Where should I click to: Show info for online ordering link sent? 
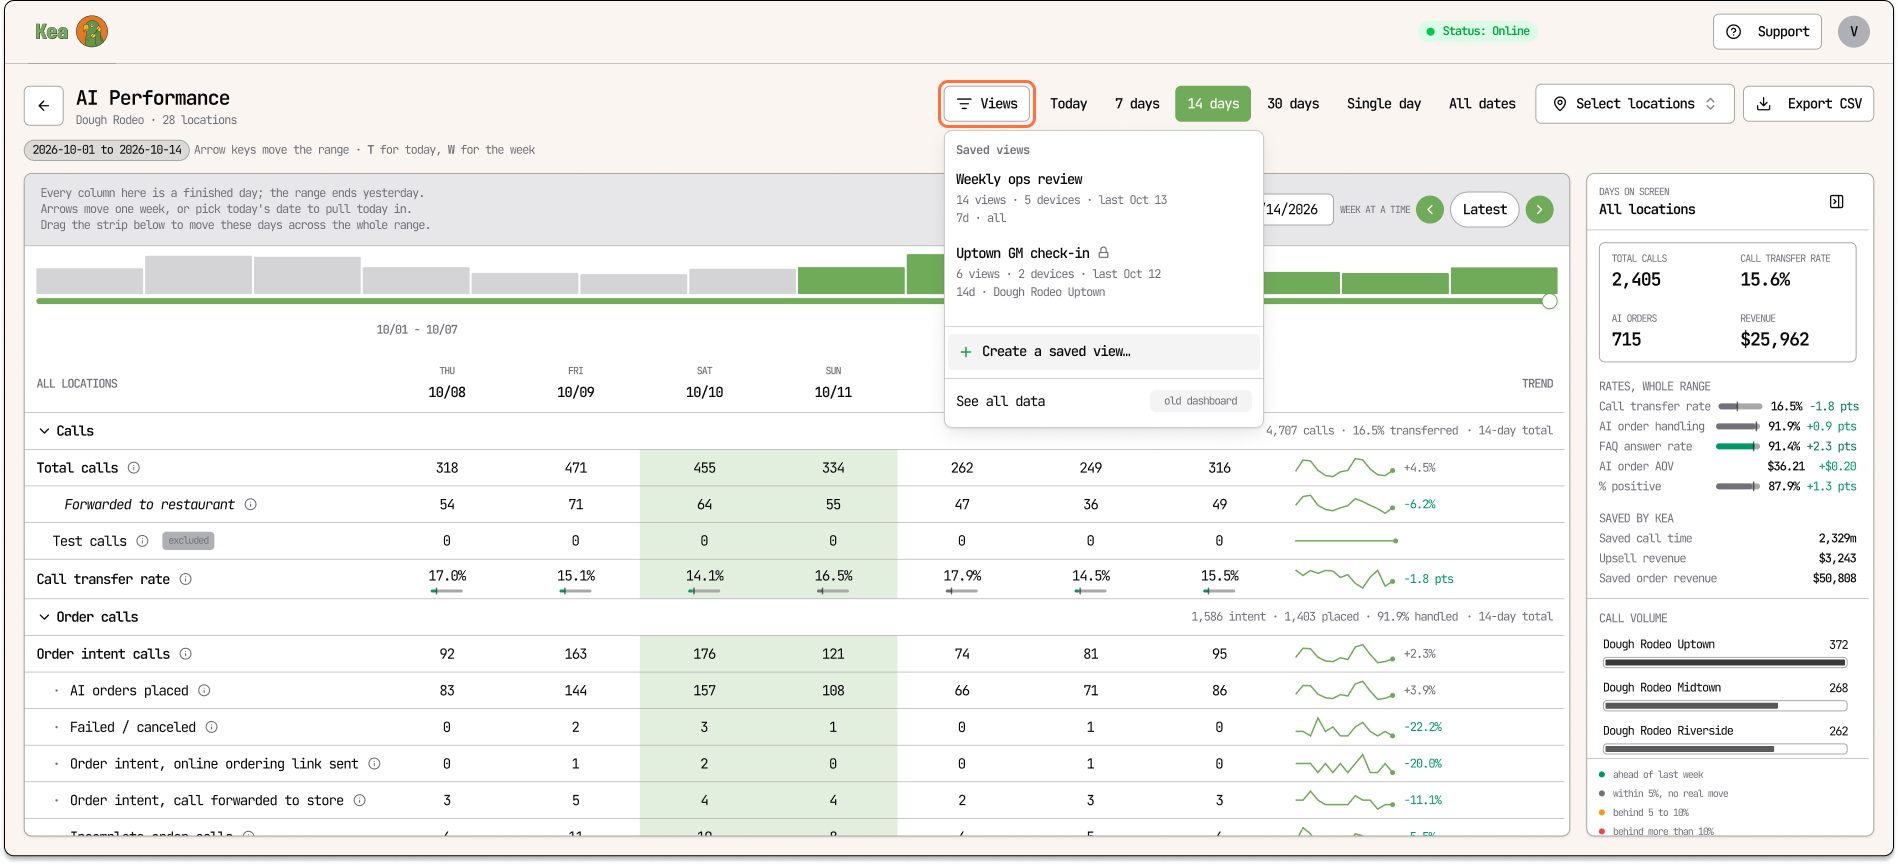(374, 764)
